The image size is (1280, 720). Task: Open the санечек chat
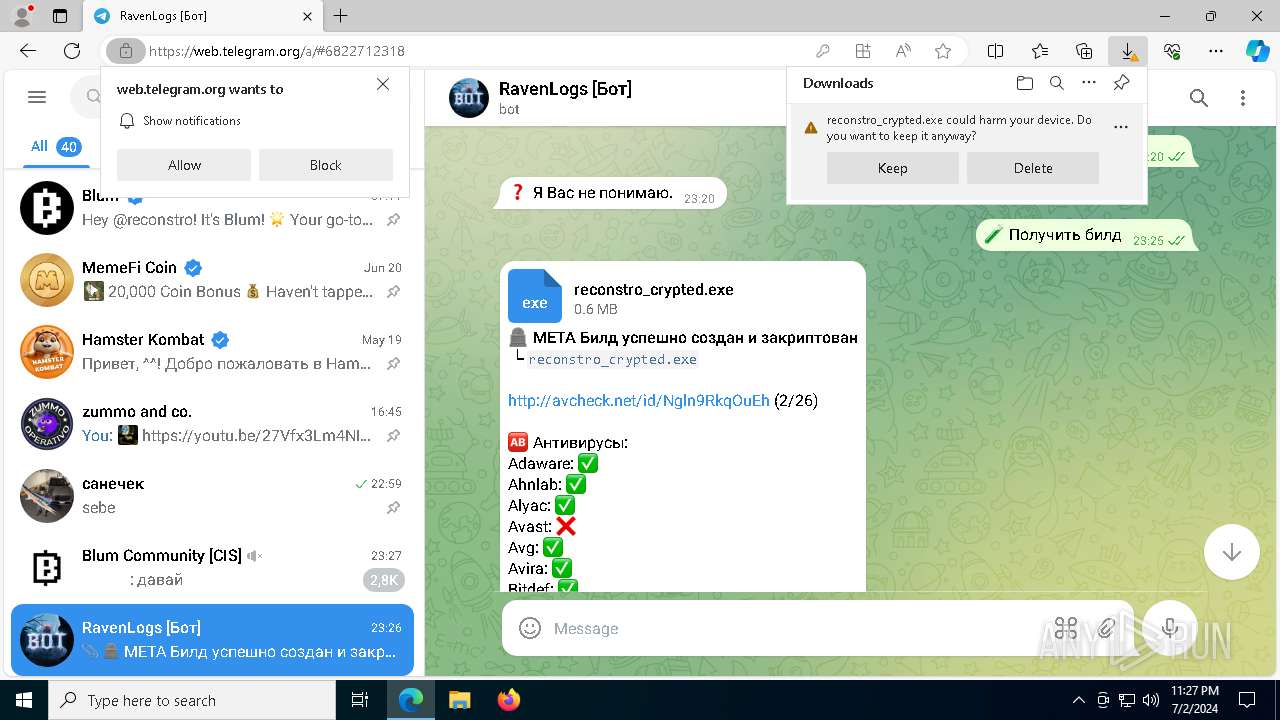pos(212,496)
